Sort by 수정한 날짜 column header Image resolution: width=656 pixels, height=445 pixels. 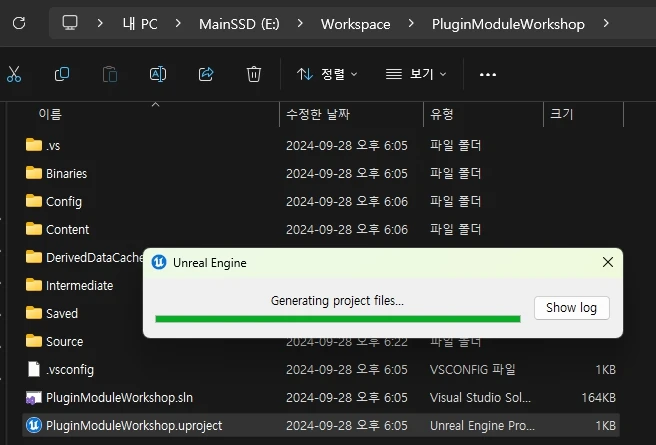pyautogui.click(x=318, y=114)
